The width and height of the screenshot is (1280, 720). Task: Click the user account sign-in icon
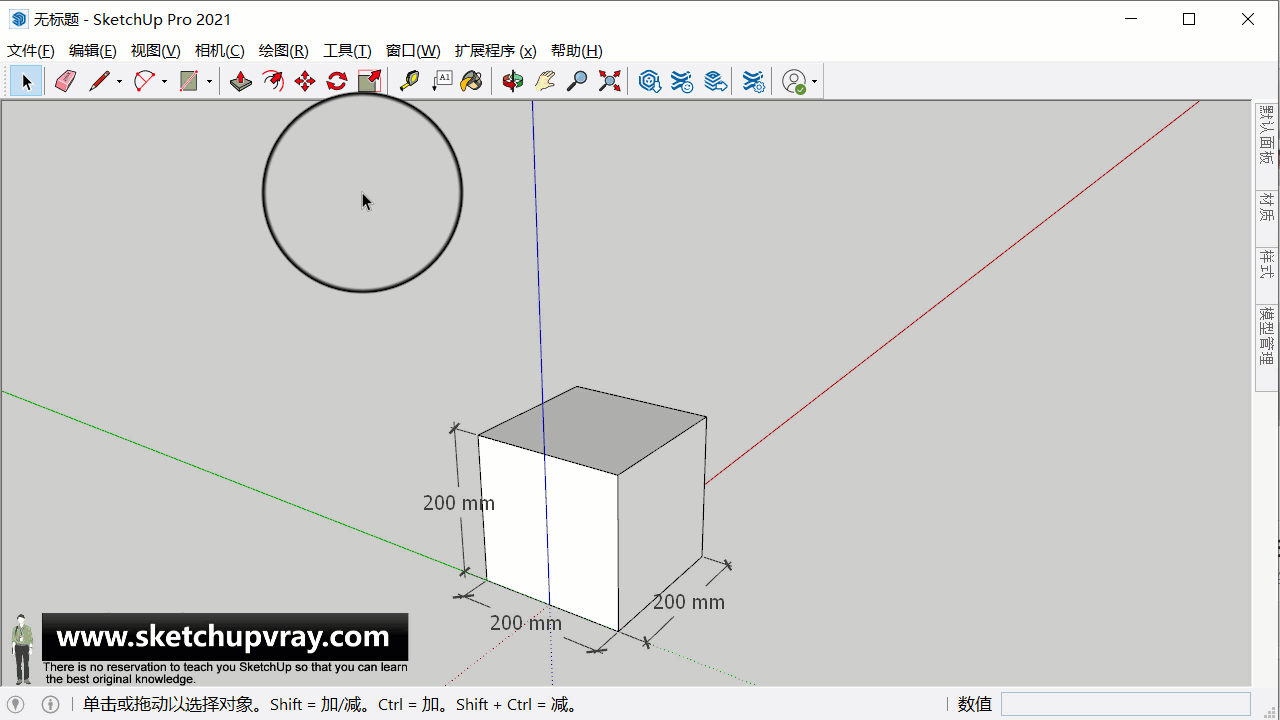794,82
